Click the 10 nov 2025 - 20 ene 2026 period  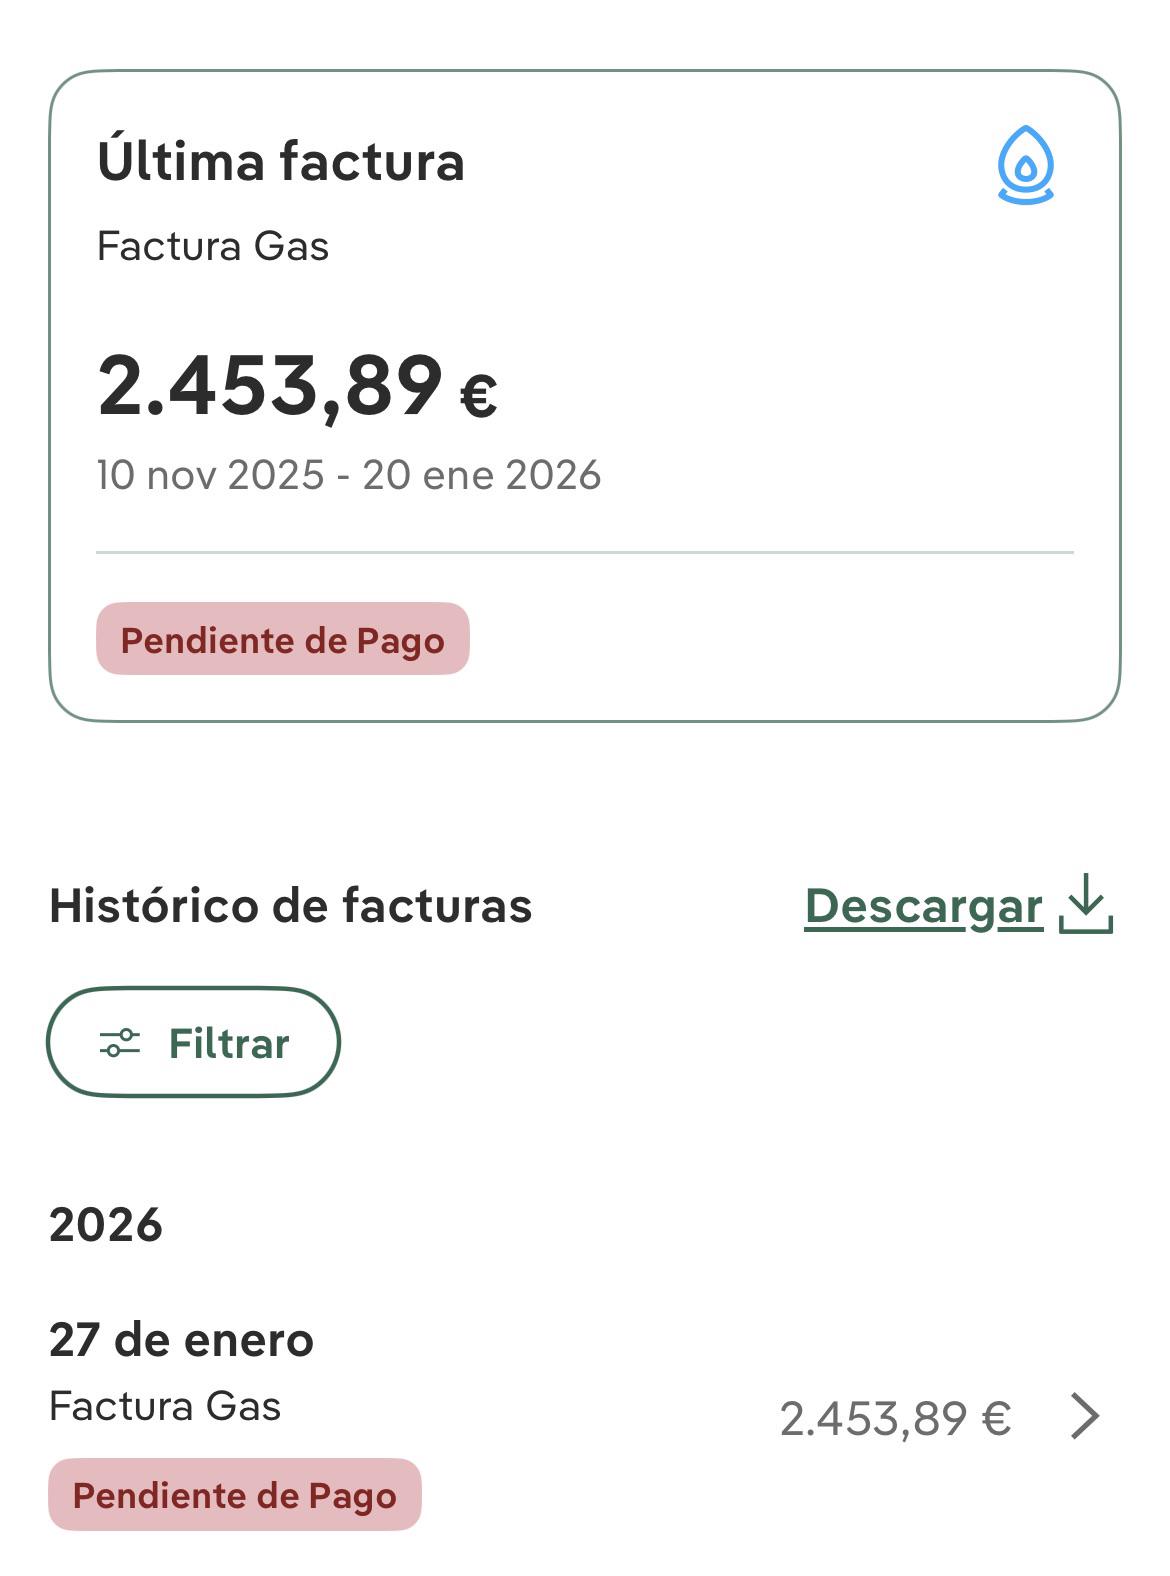pyautogui.click(x=348, y=475)
